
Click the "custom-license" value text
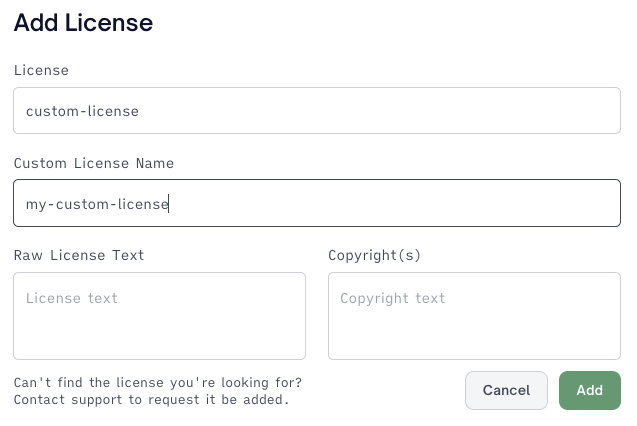[x=82, y=111]
